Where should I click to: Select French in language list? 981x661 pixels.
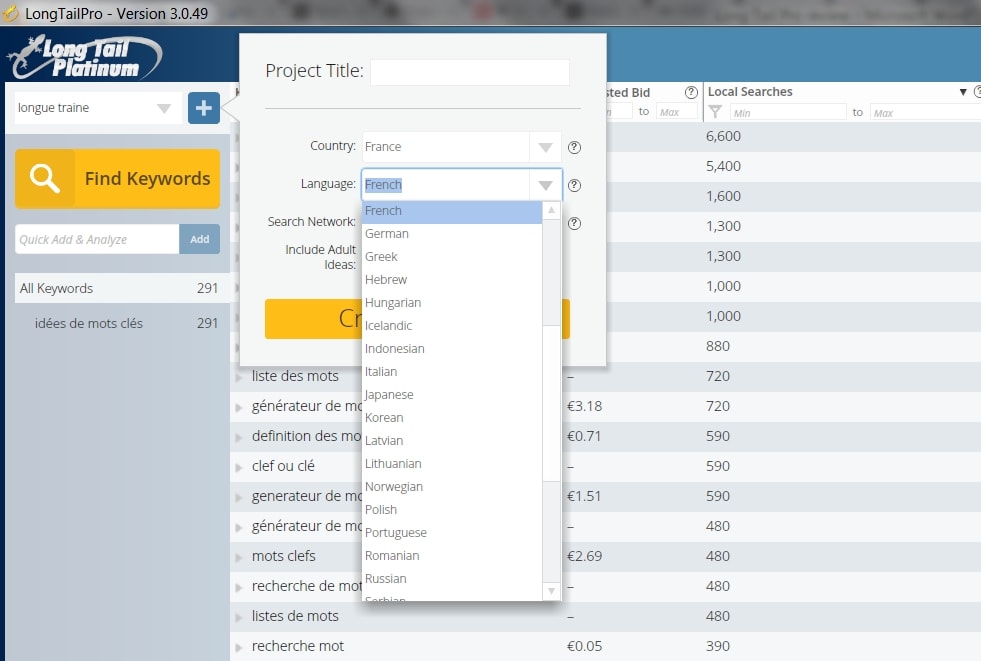452,211
